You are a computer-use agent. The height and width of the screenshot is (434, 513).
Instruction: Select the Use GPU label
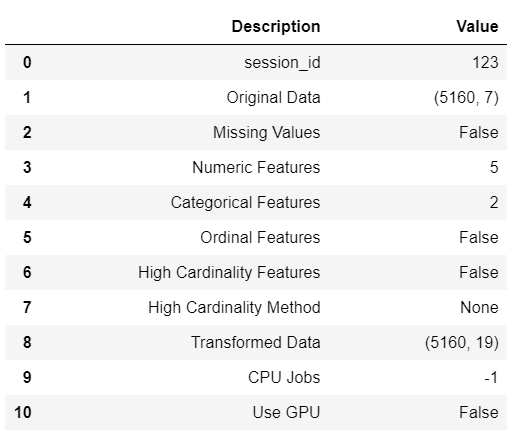click(286, 412)
